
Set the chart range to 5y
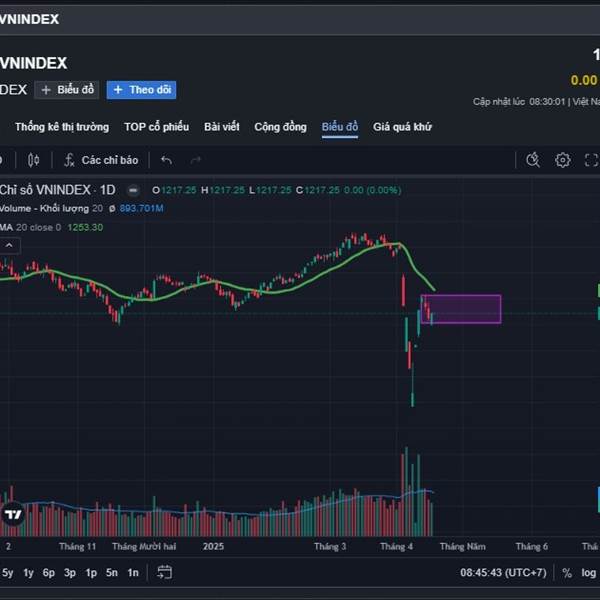(x=8, y=572)
